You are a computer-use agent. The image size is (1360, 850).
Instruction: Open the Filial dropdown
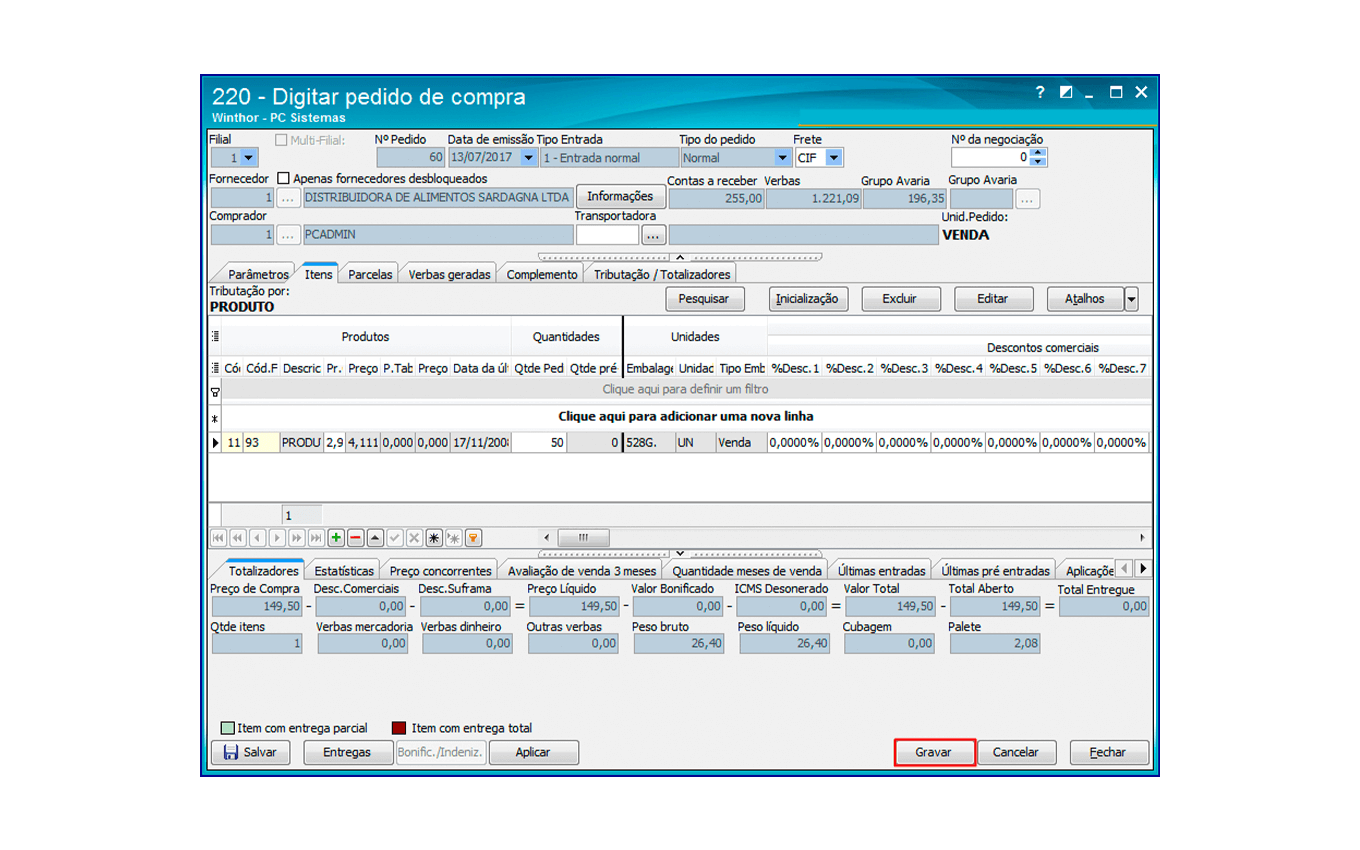tap(248, 158)
